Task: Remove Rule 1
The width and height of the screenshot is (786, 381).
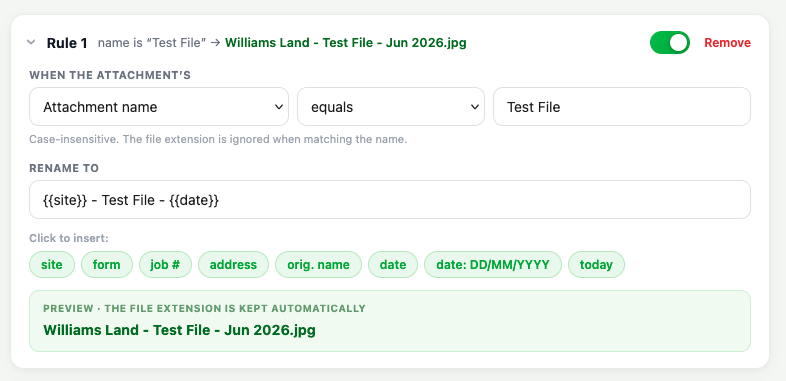Action: click(x=727, y=43)
